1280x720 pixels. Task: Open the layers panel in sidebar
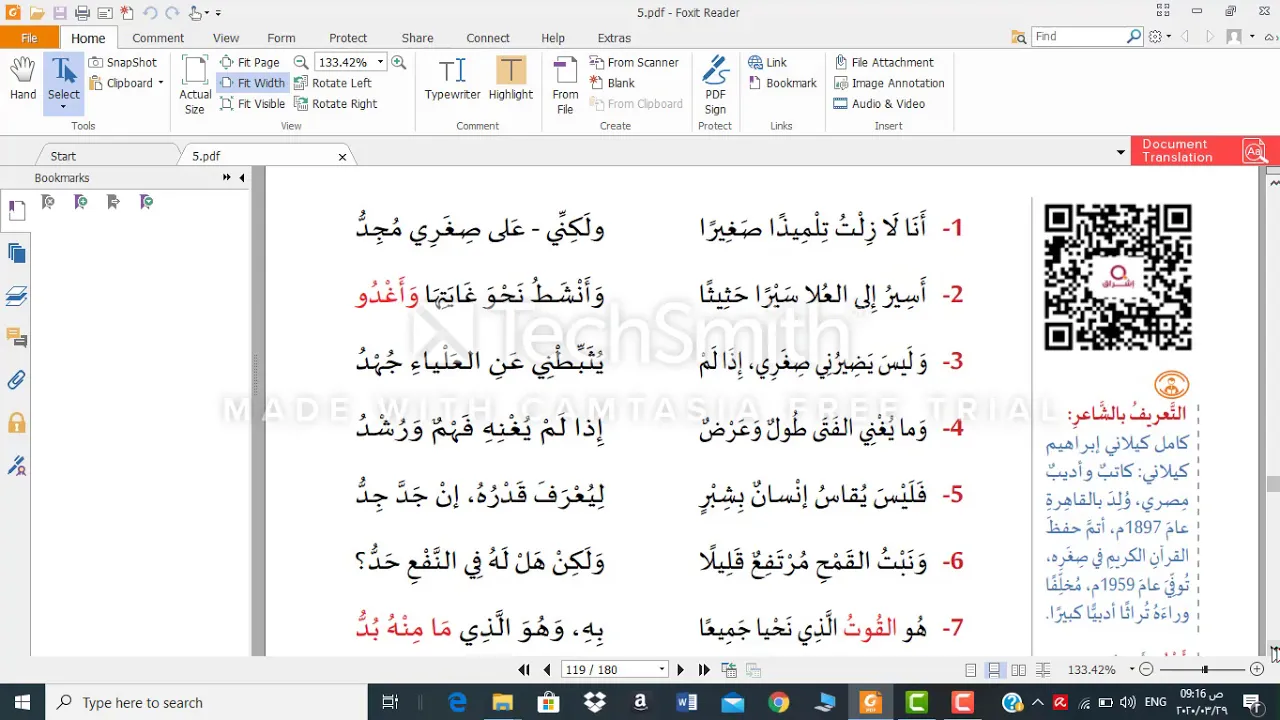[x=16, y=296]
